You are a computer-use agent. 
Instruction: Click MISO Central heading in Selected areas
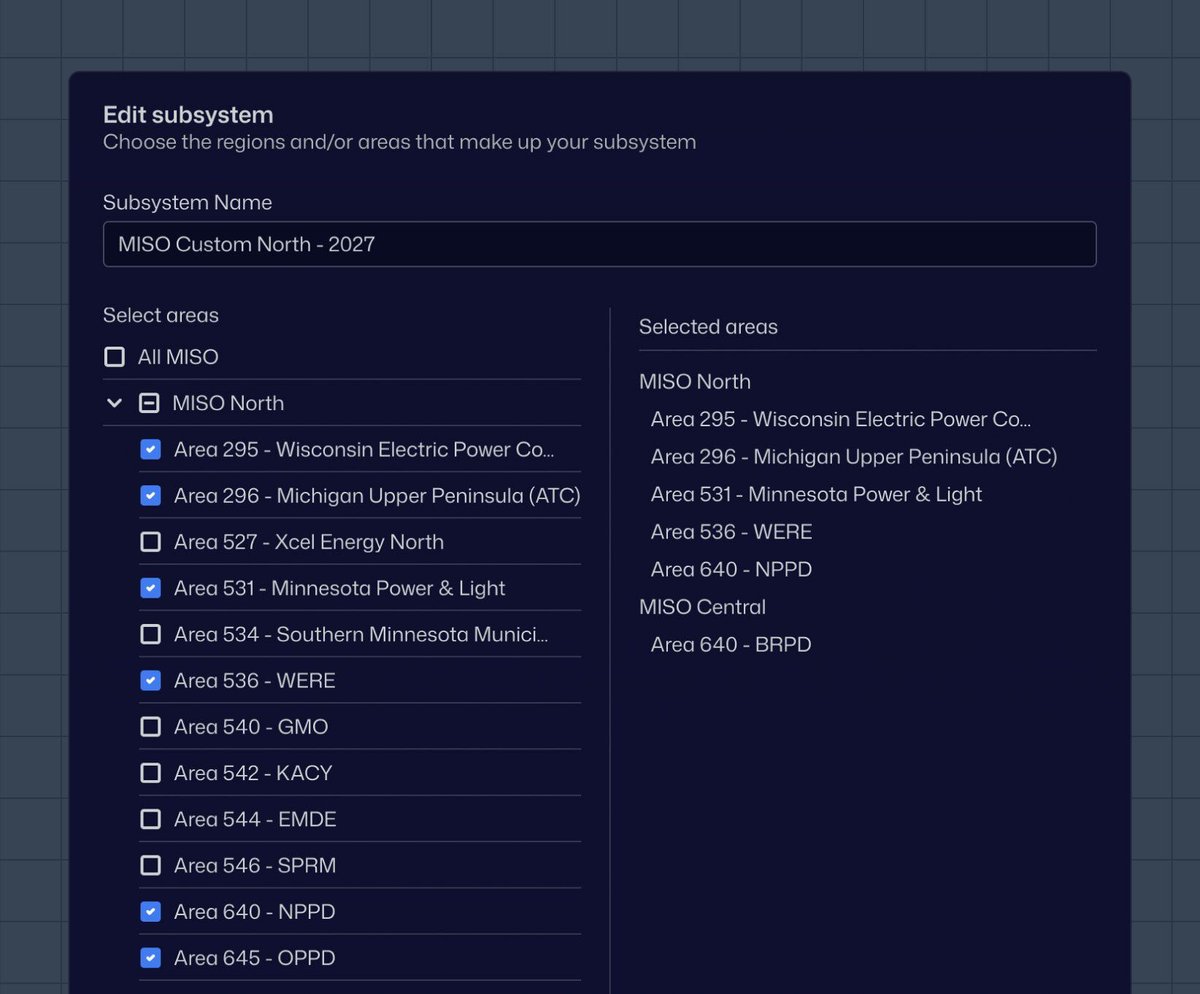(x=702, y=607)
